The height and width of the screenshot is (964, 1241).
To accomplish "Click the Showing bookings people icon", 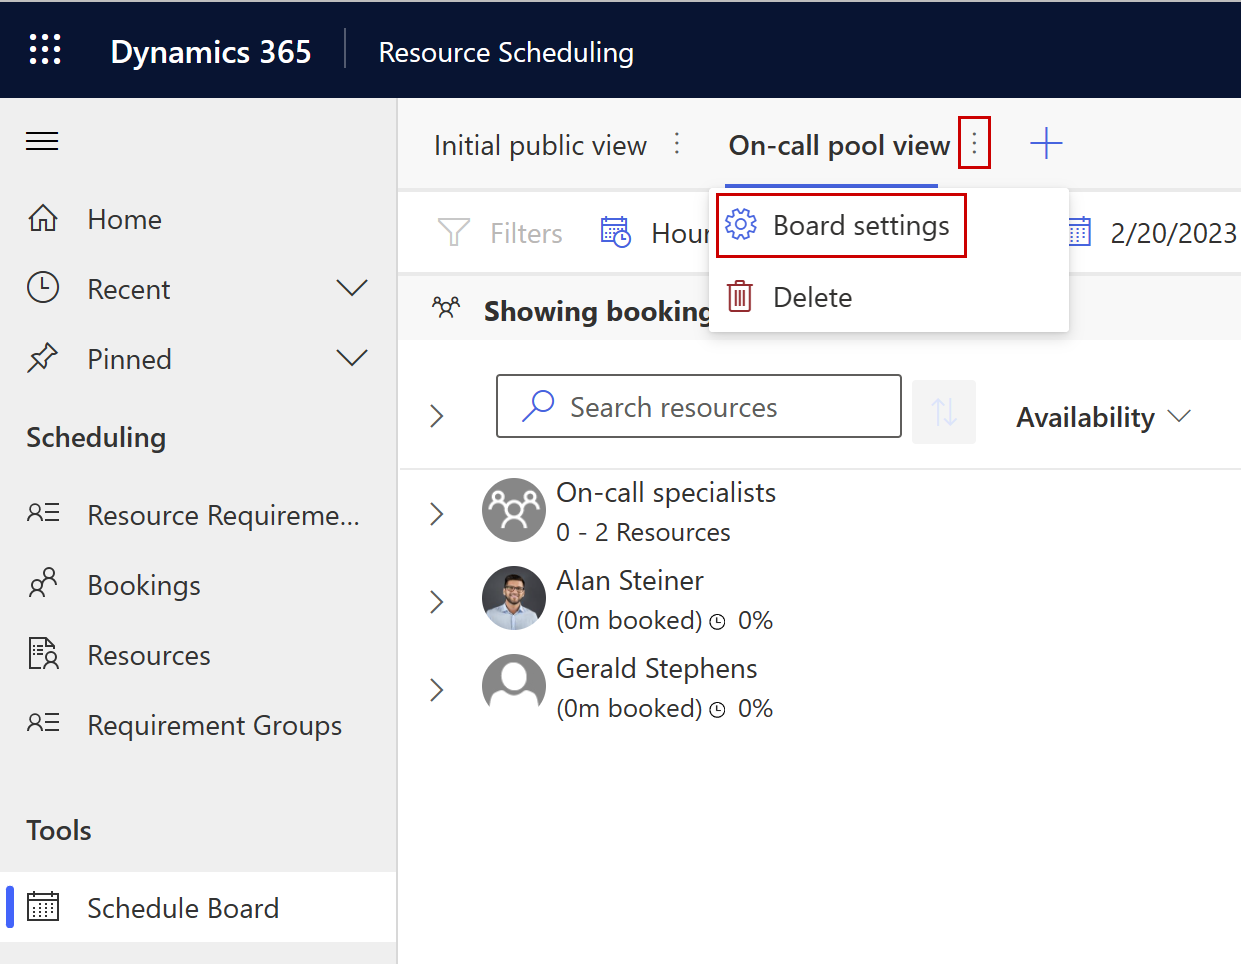I will [446, 307].
